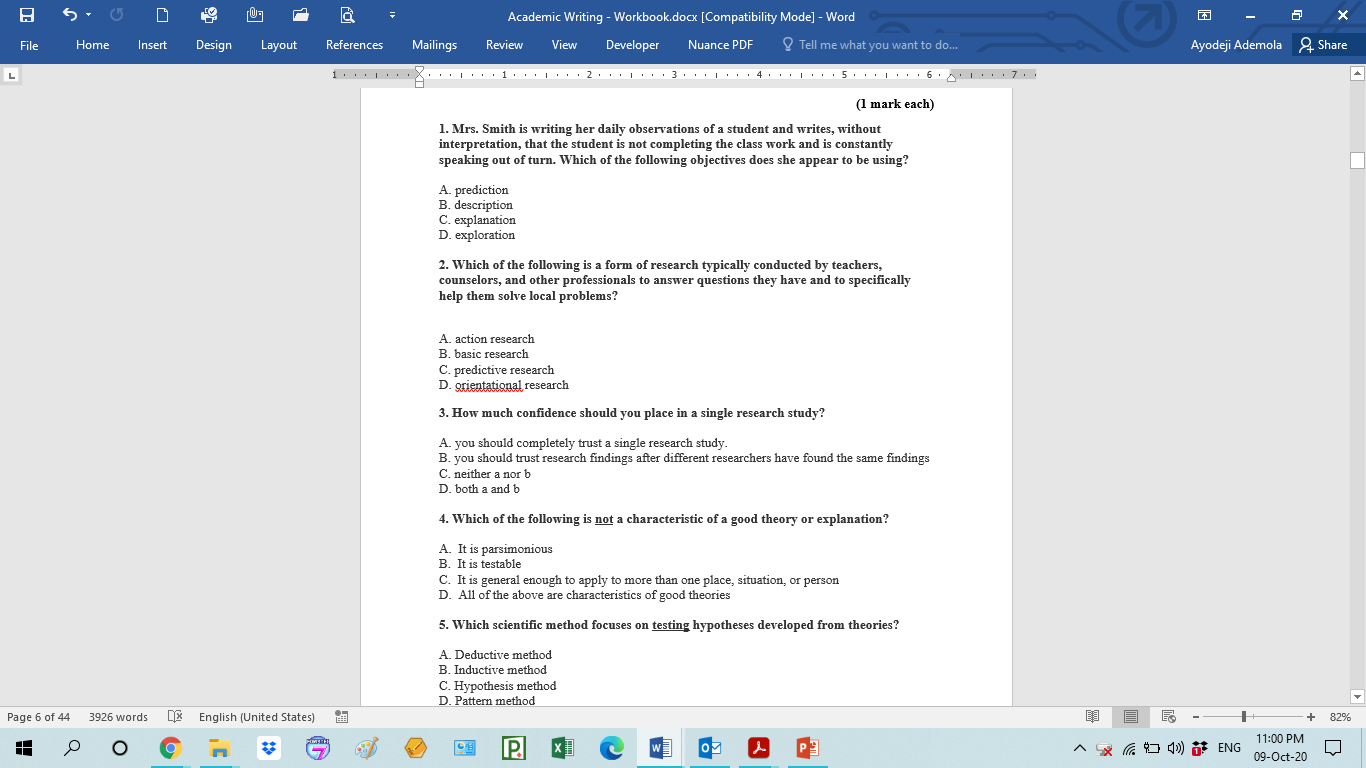
Task: Show hidden icons in the system tray
Action: click(x=1079, y=747)
